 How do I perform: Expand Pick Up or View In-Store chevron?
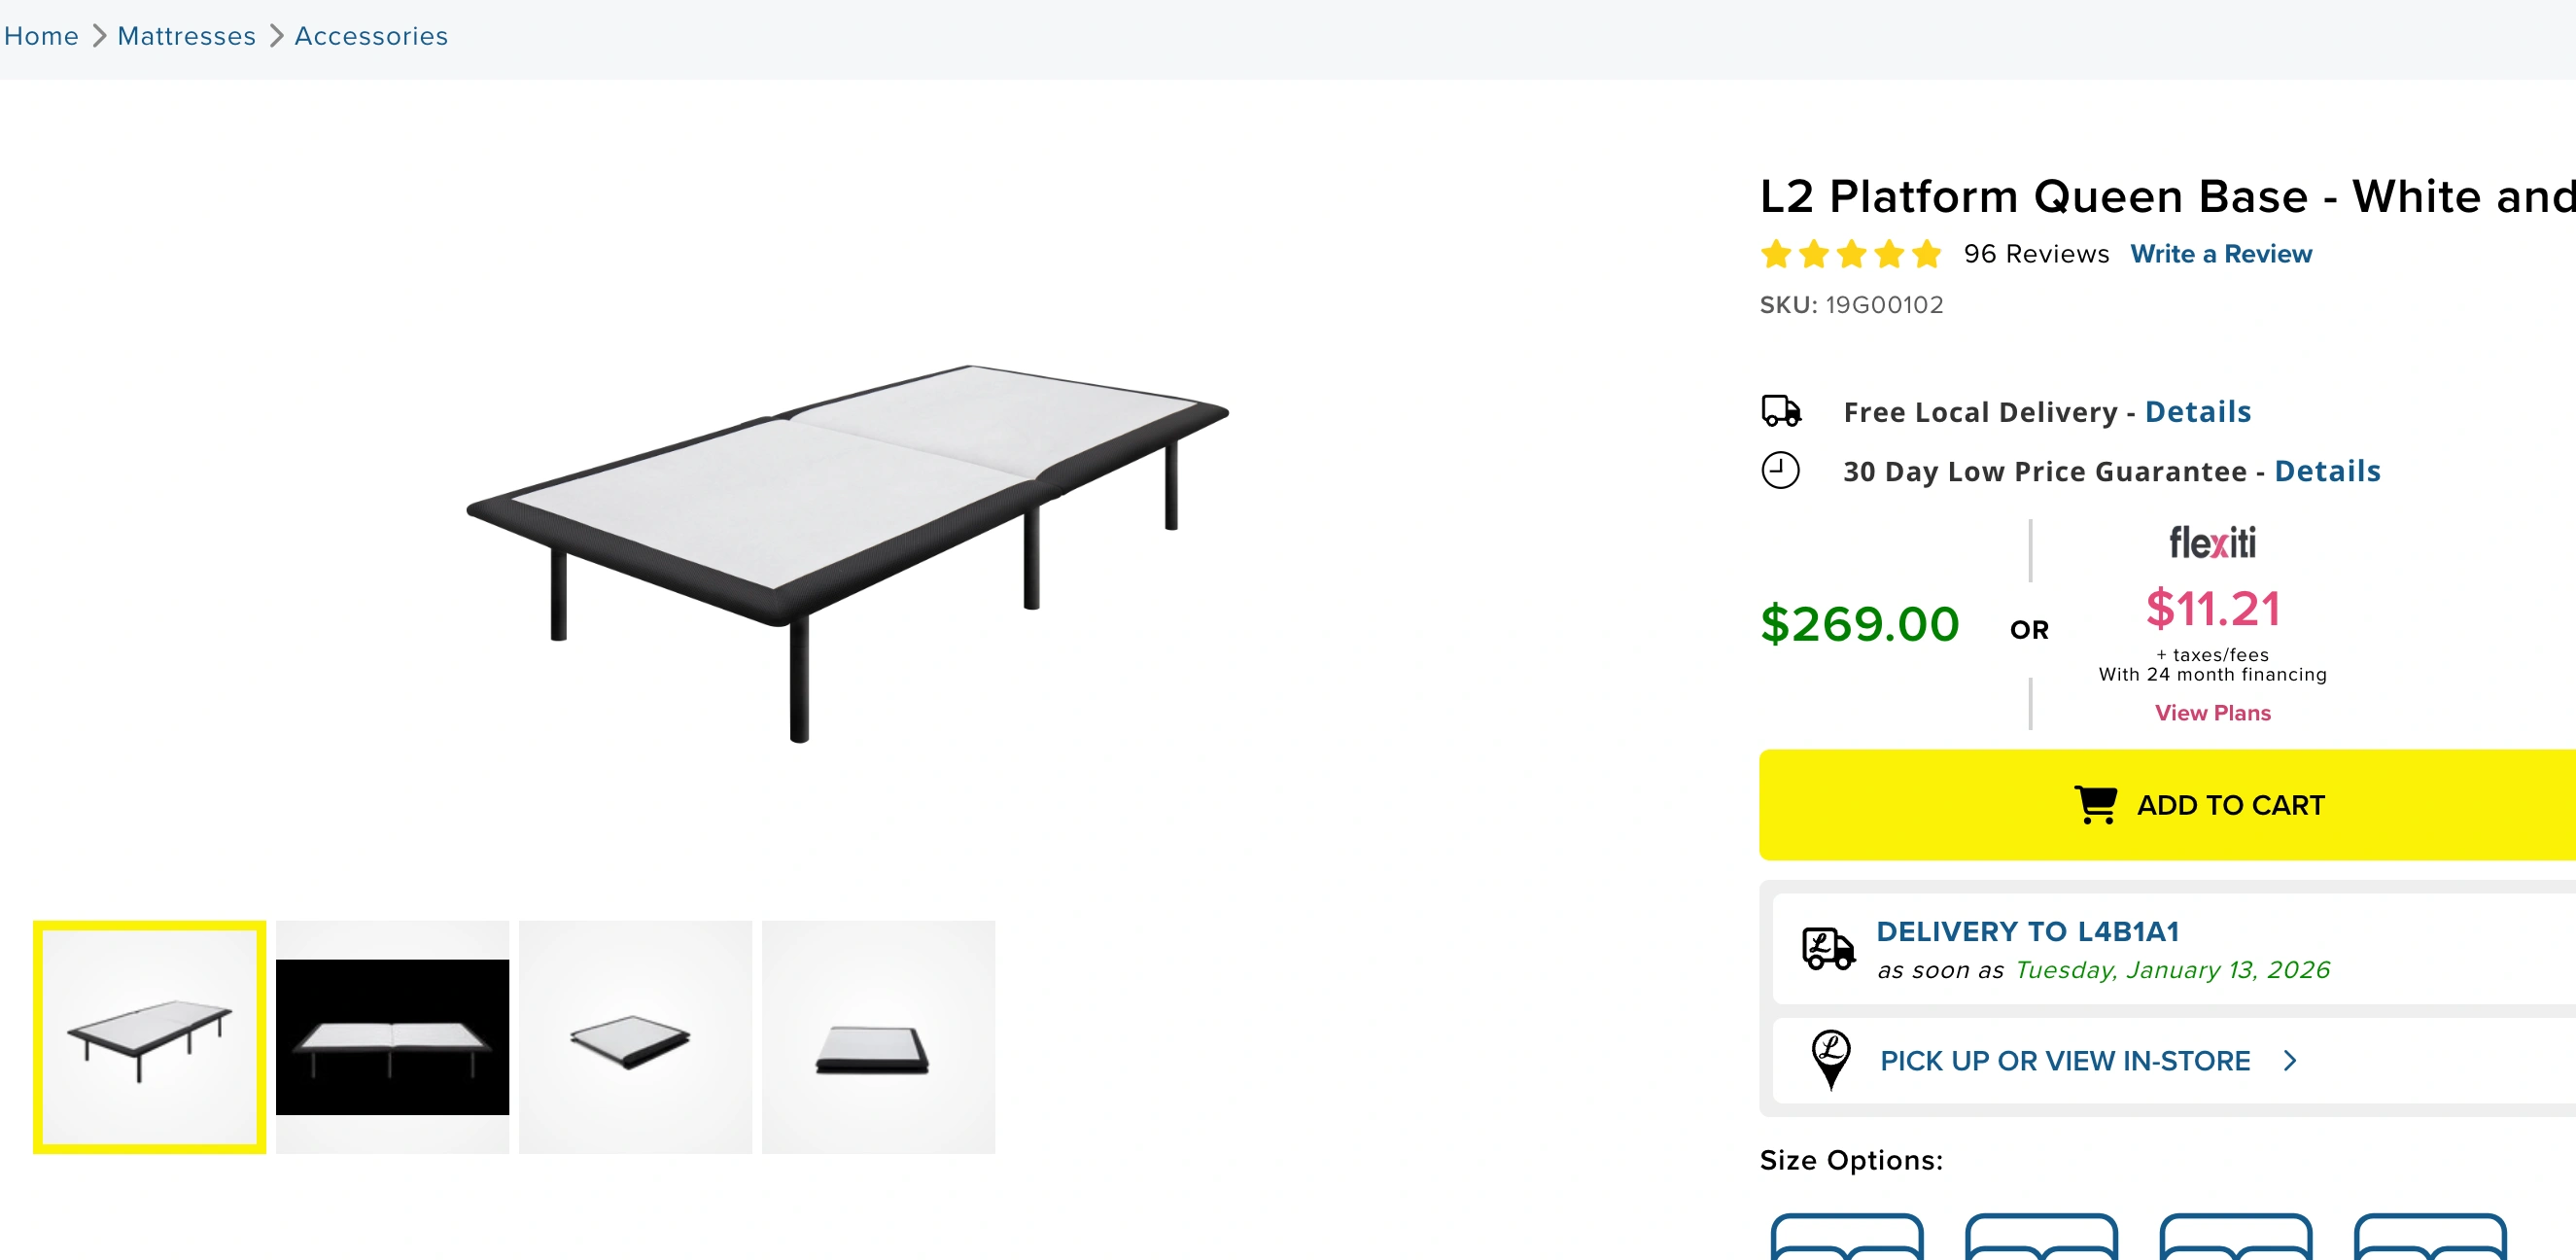point(2290,1060)
